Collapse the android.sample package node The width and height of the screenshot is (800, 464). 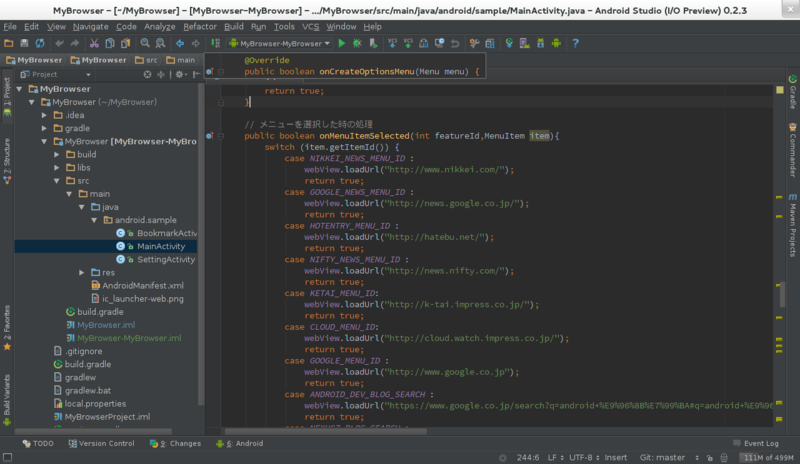click(x=94, y=220)
